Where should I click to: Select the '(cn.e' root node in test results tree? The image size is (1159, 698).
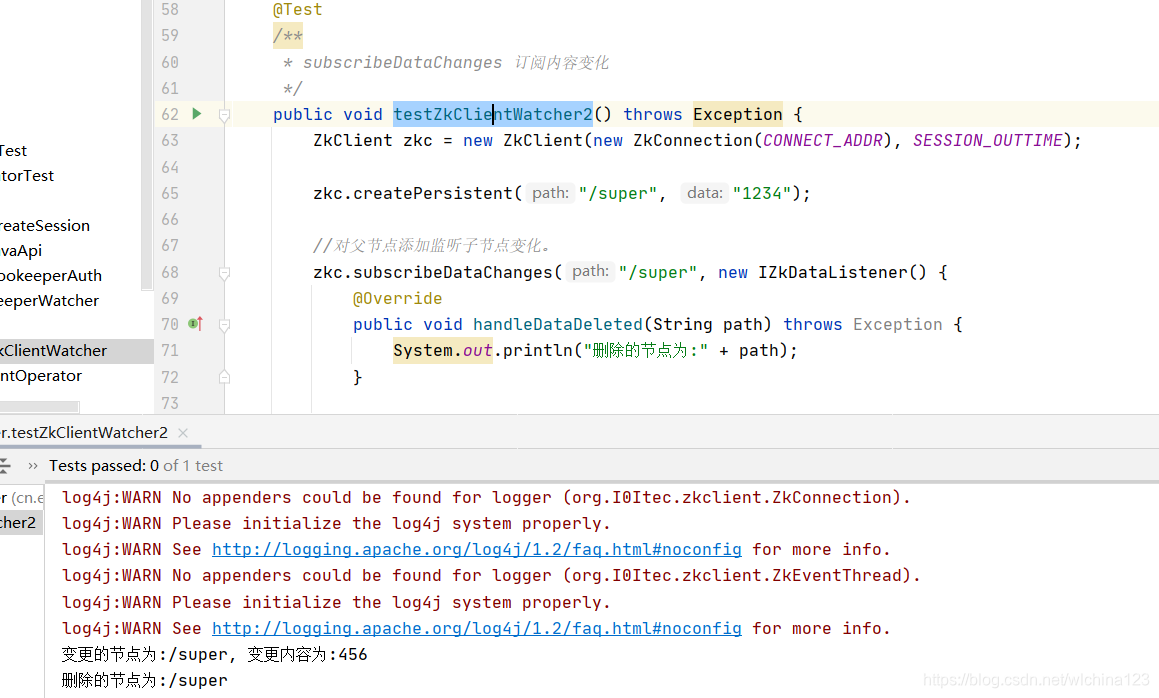[x=22, y=498]
